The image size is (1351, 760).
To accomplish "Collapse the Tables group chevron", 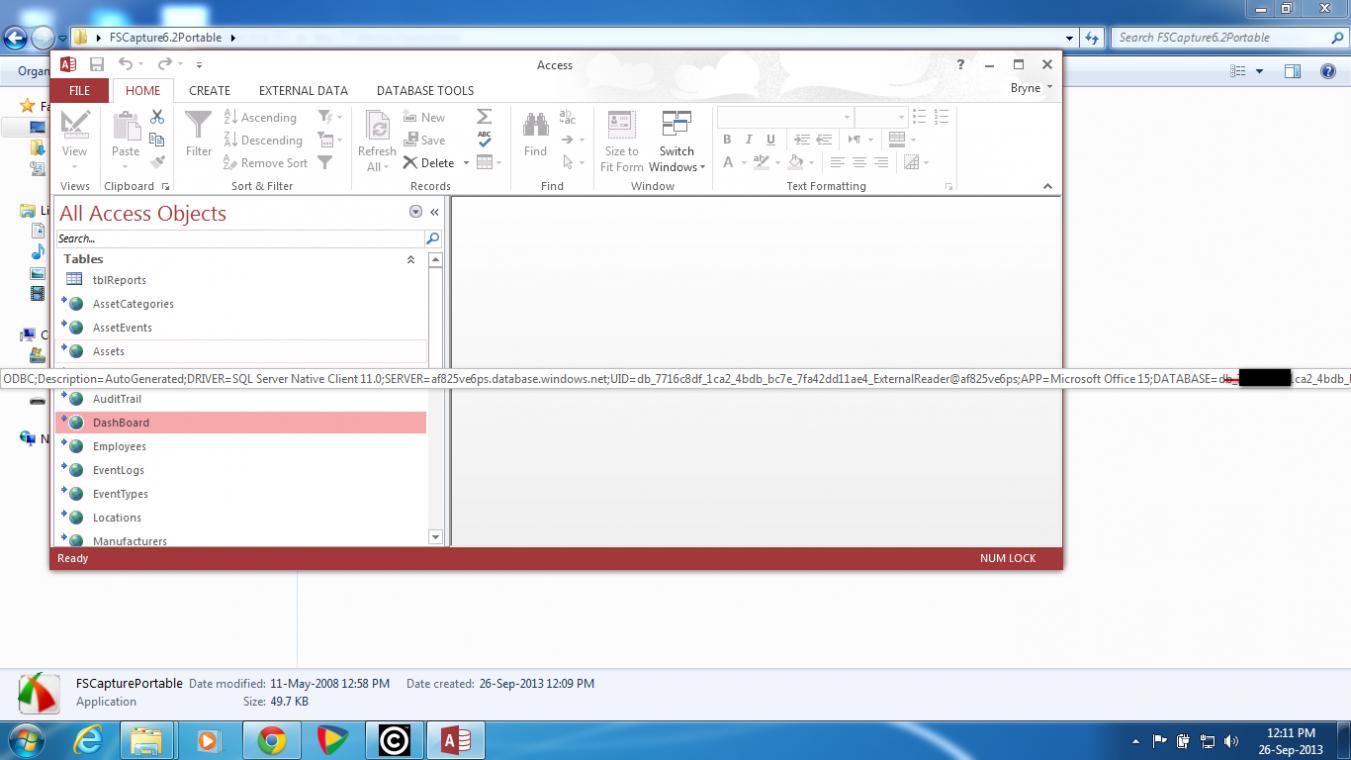I will pyautogui.click(x=410, y=259).
